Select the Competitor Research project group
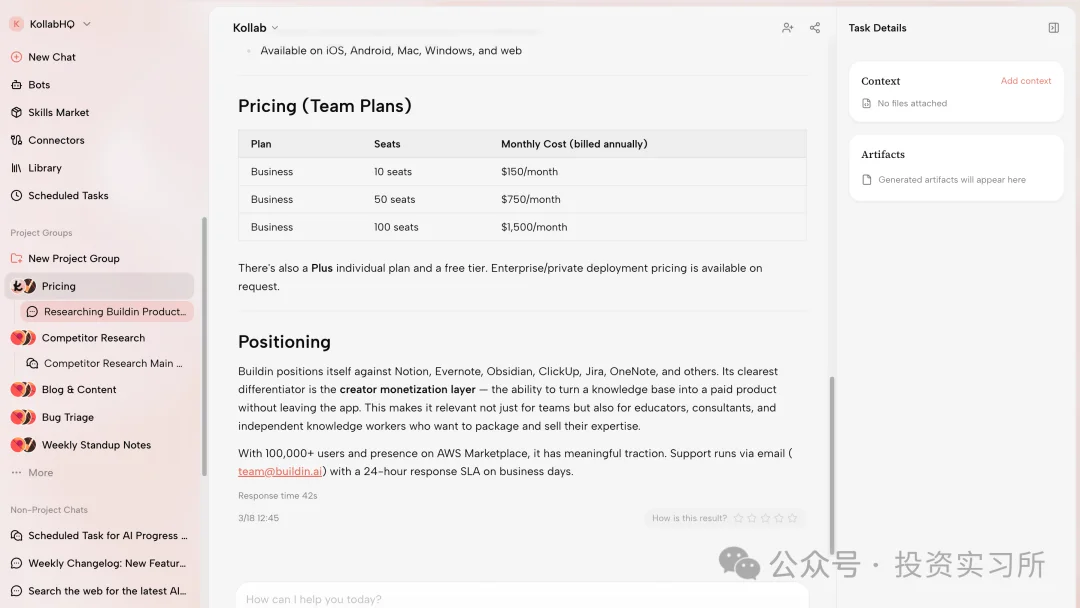Screen dimensions: 1080x608 (93, 338)
